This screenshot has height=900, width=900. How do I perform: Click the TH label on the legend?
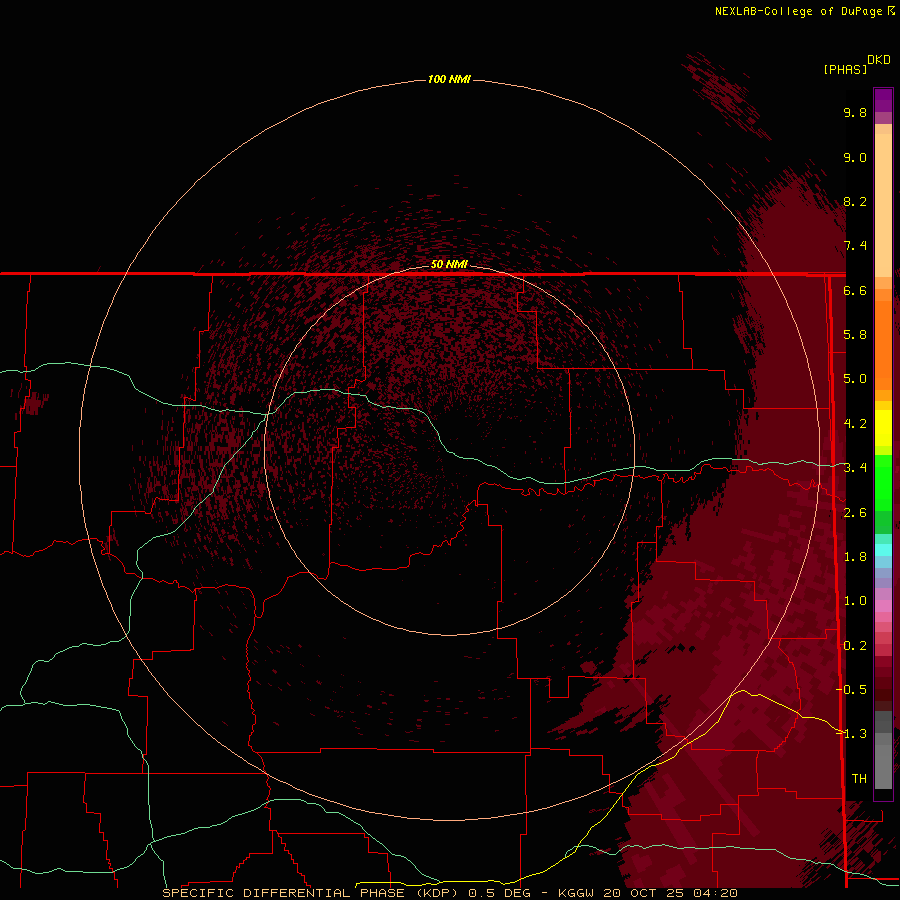(x=859, y=779)
